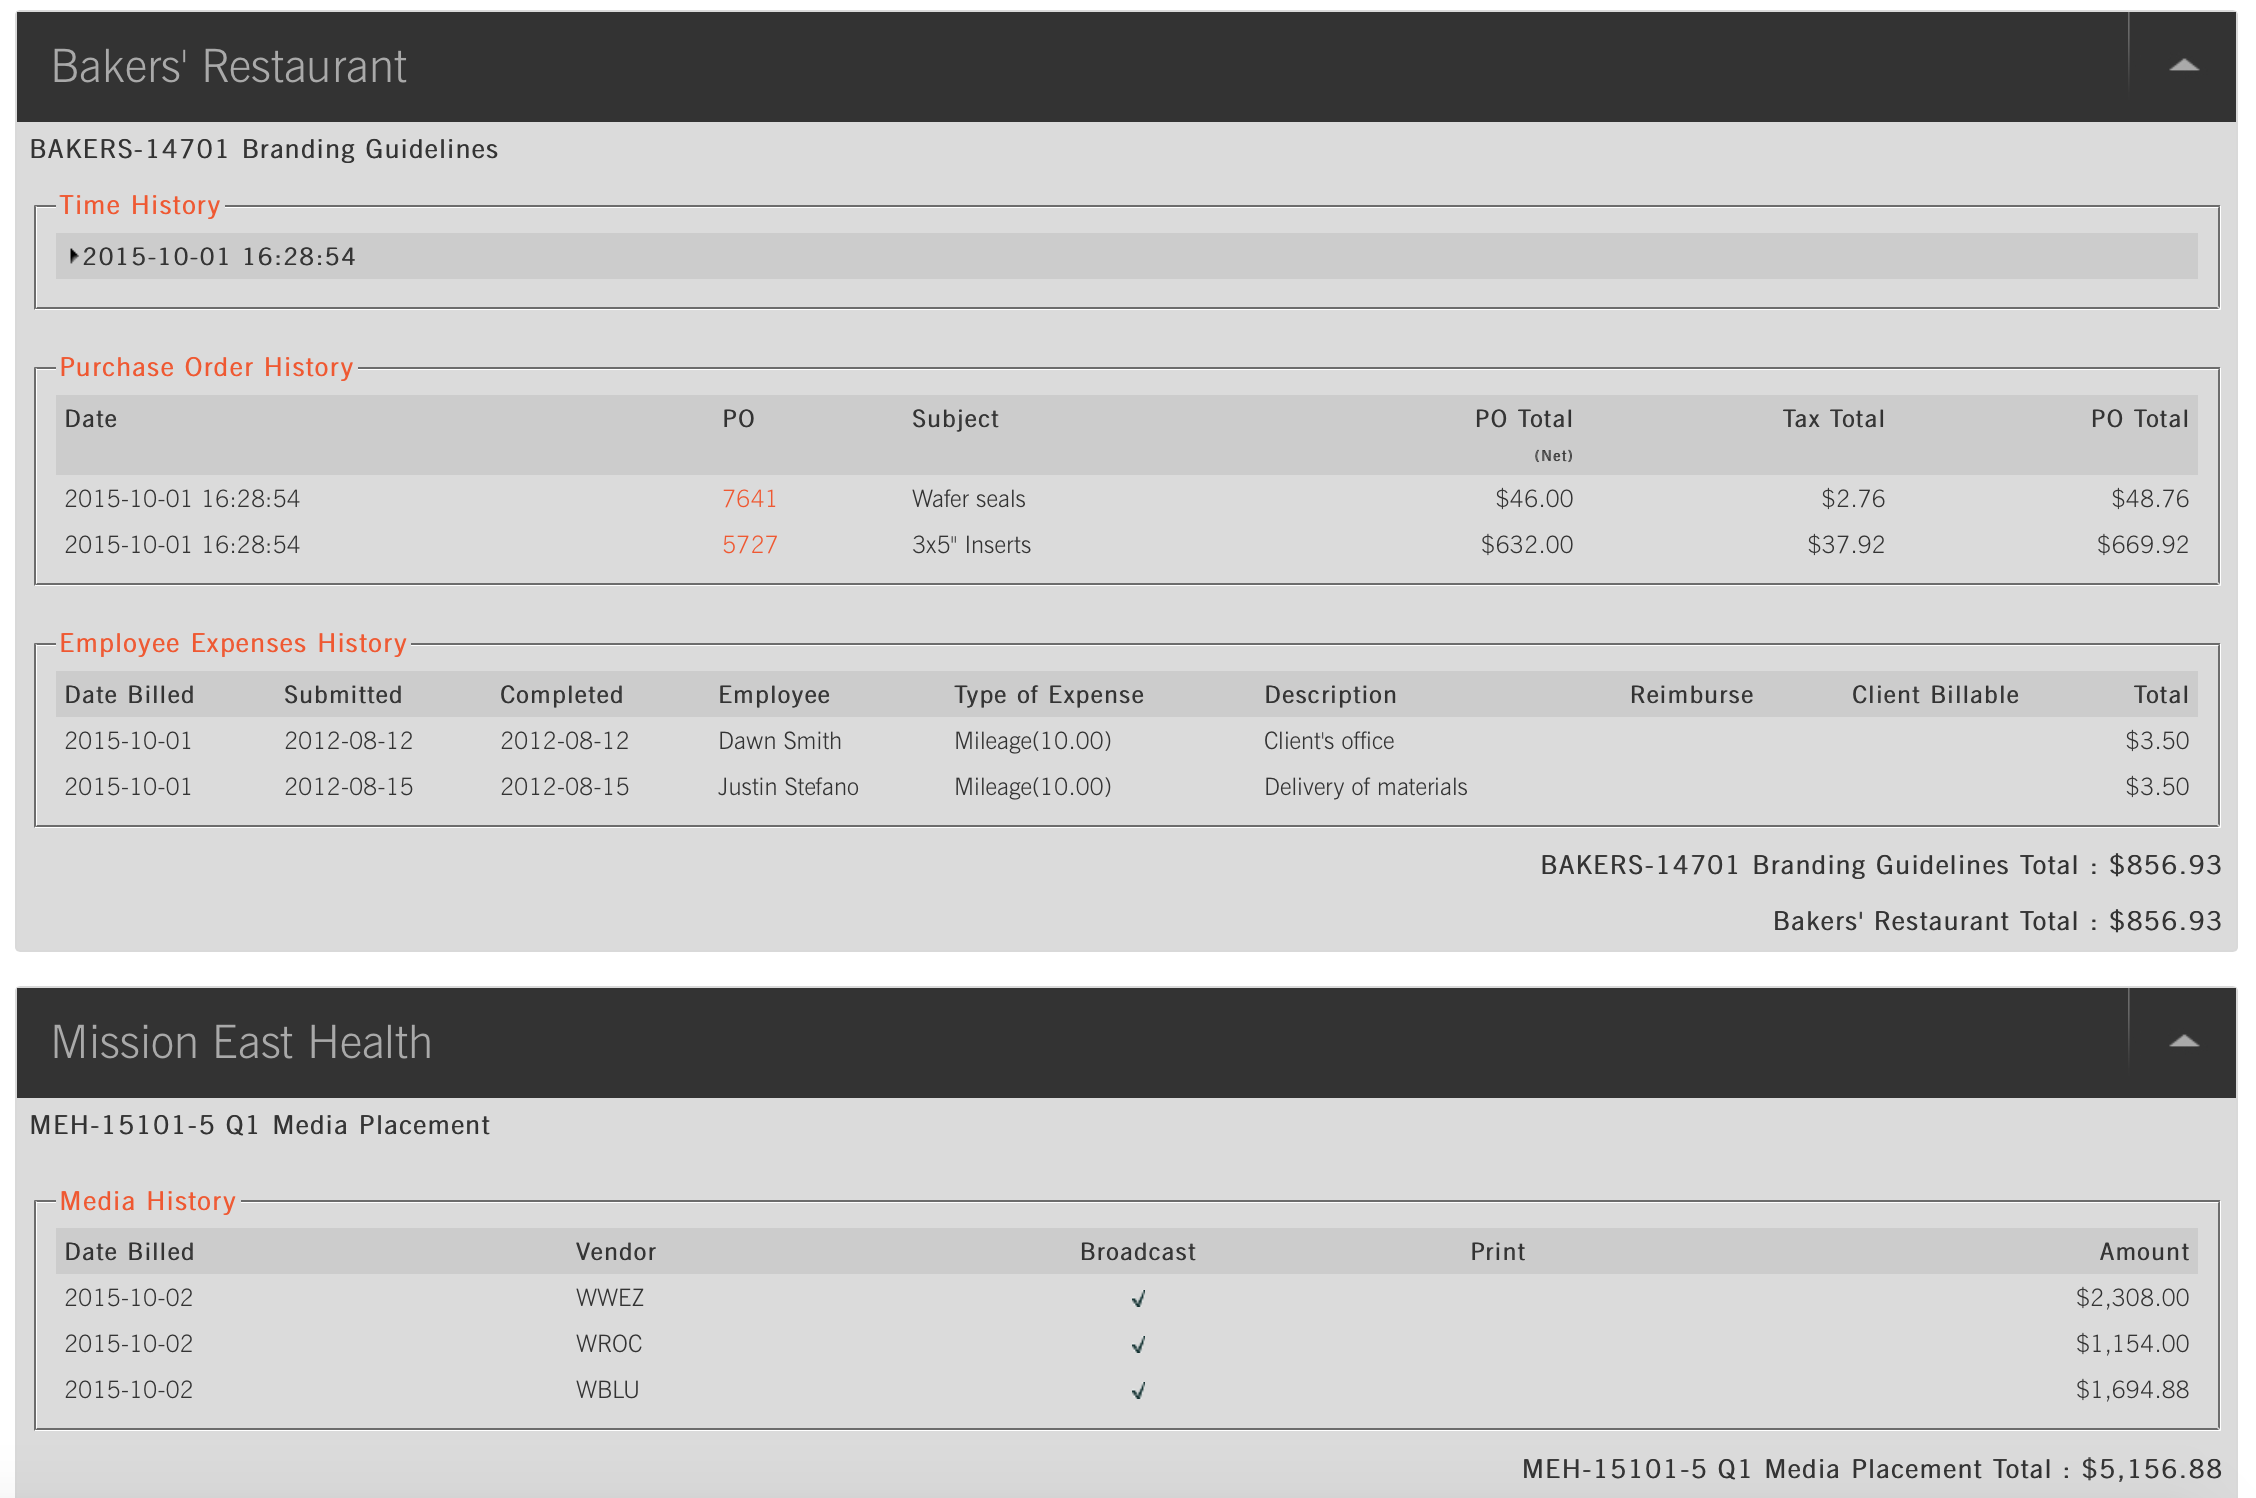
Task: Click the Completed column header
Action: pos(561,695)
